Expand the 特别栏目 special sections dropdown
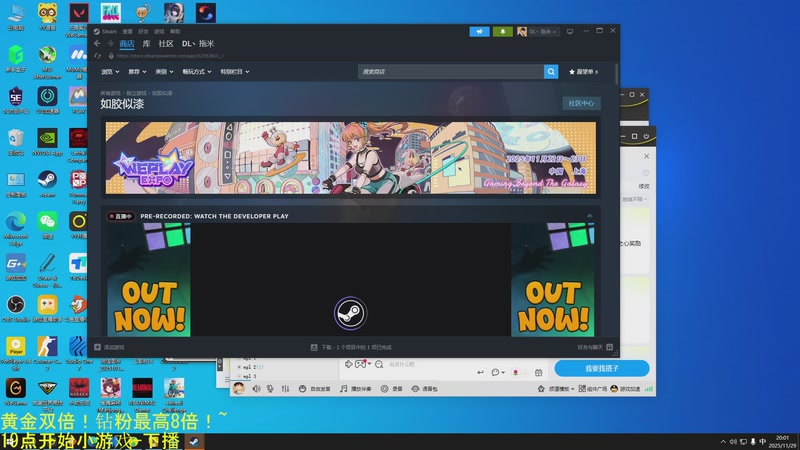 pyautogui.click(x=235, y=72)
